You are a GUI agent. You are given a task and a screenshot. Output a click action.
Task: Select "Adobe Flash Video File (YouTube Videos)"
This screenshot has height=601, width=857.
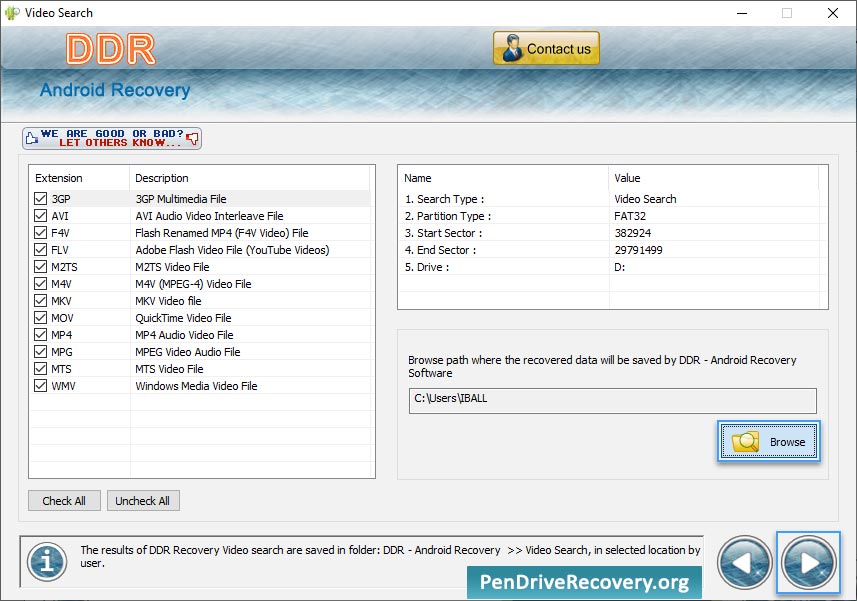coord(232,250)
